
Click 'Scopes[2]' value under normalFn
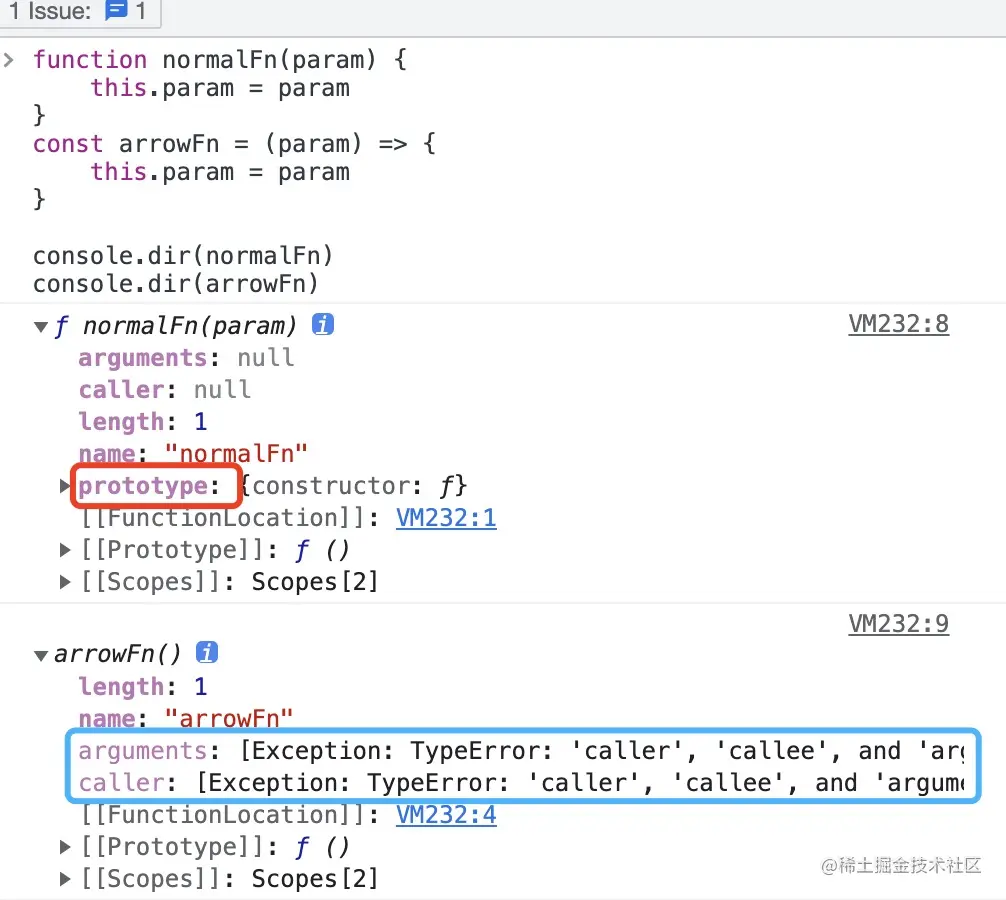tap(315, 582)
